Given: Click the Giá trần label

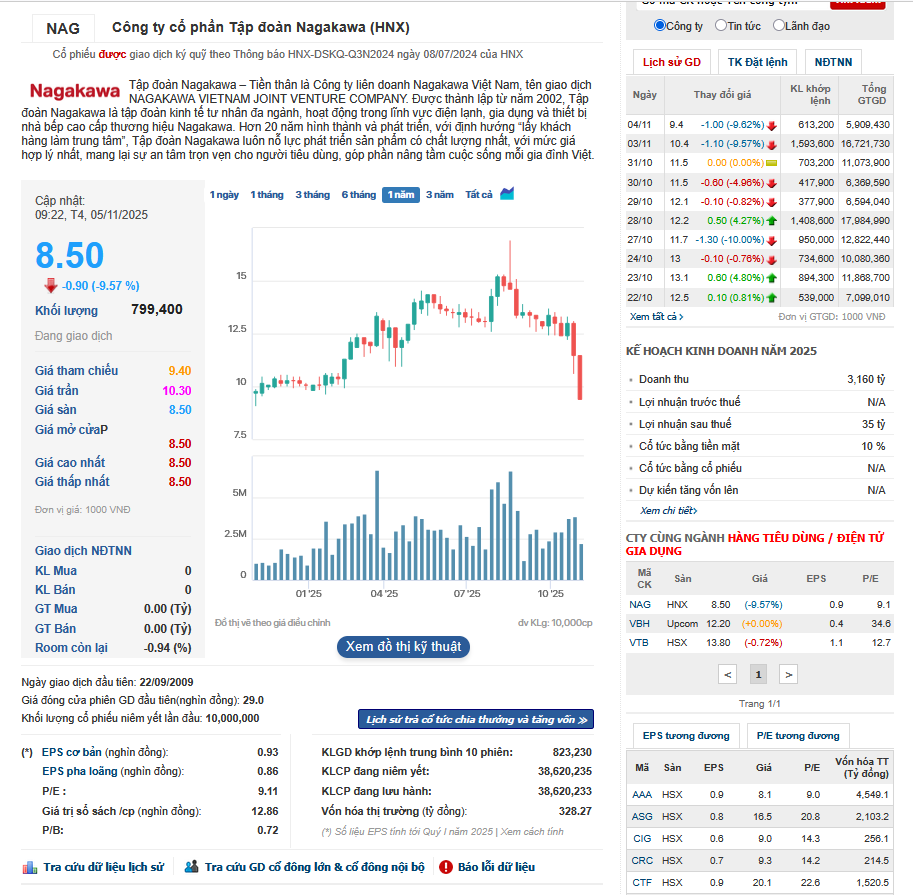Looking at the screenshot, I should [x=56, y=391].
